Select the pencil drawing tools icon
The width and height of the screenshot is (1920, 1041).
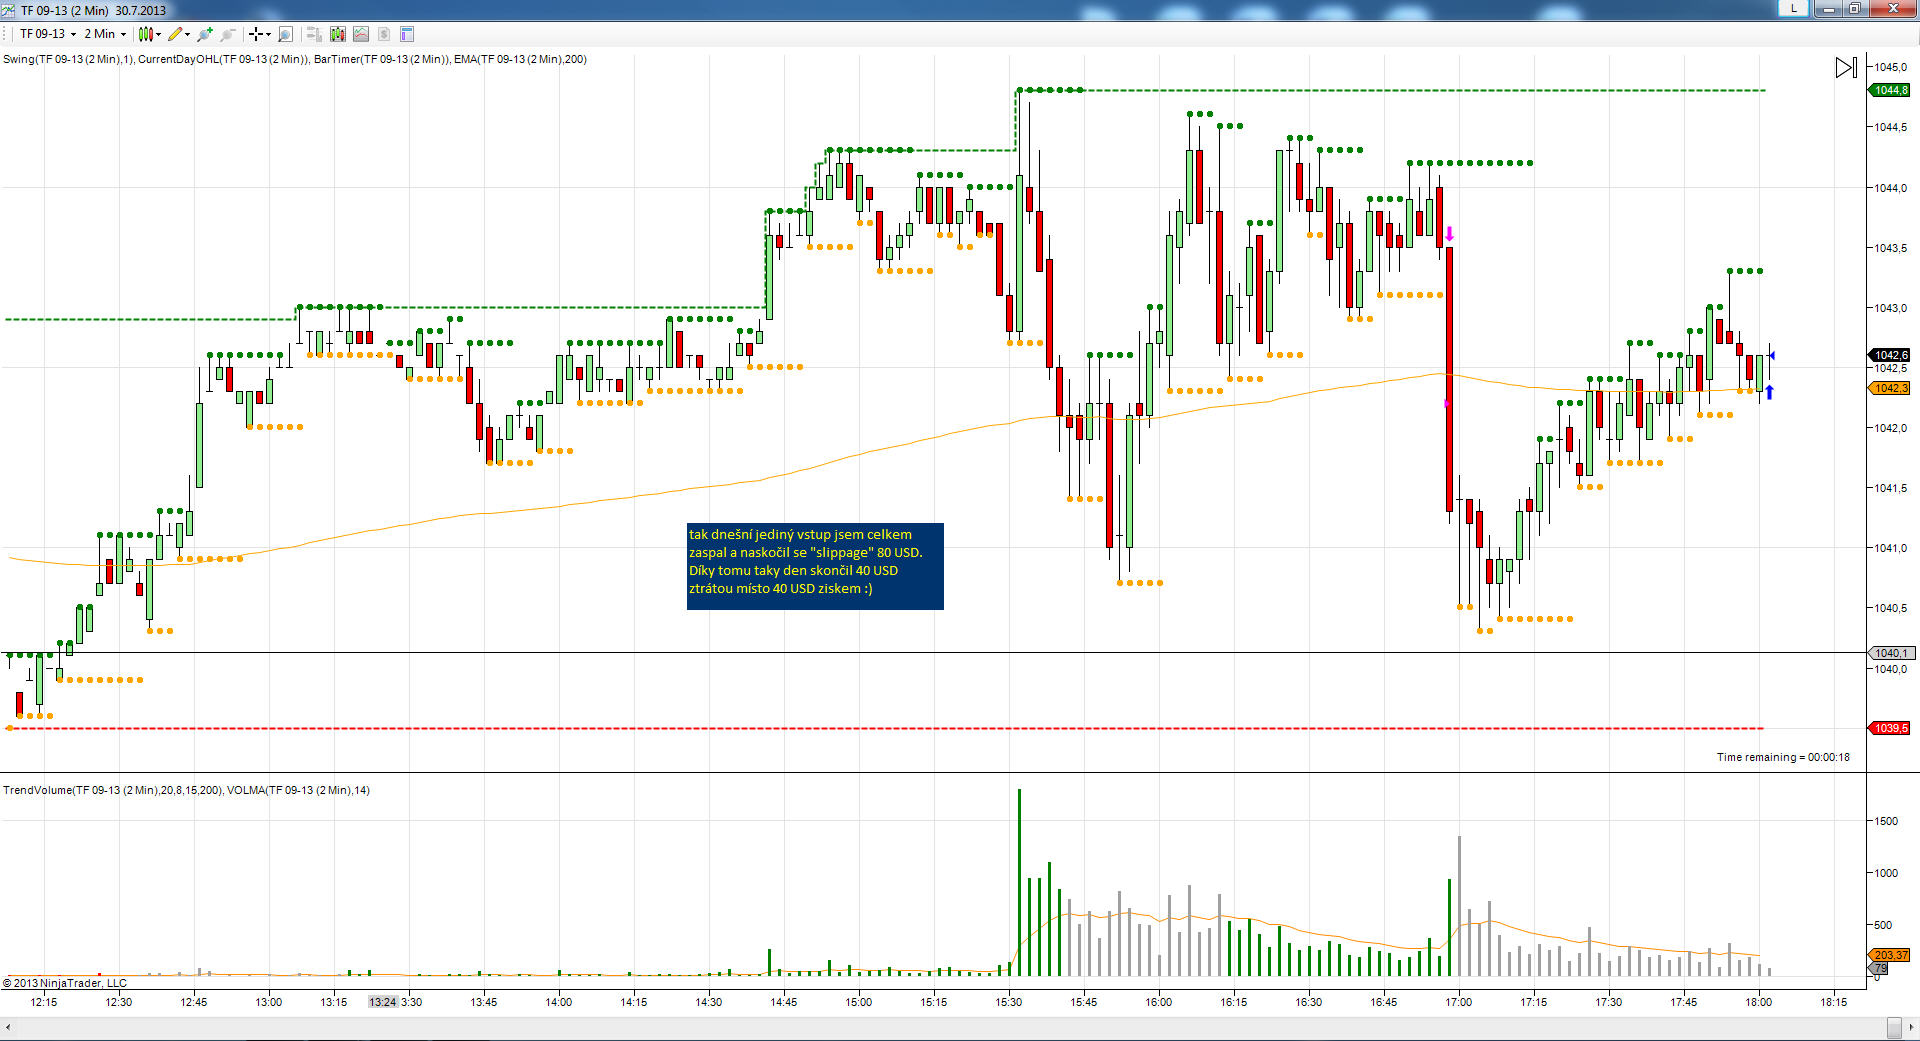point(178,34)
